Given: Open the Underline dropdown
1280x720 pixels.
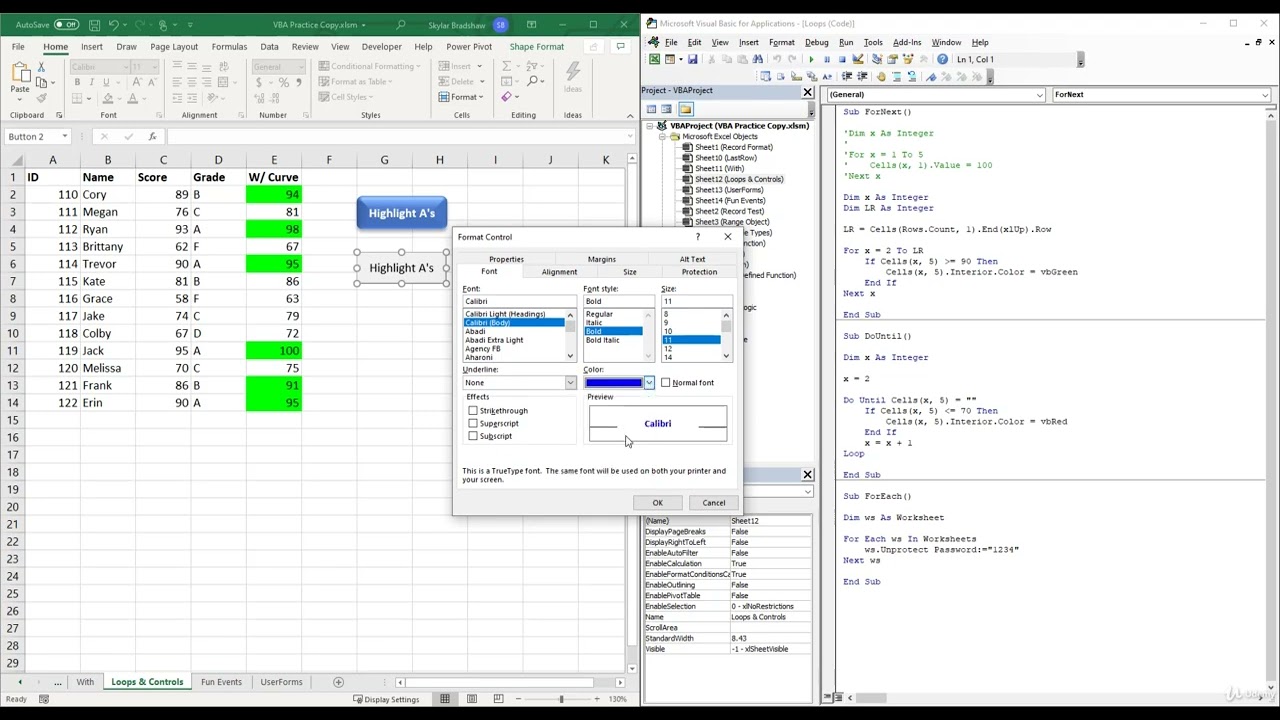Looking at the screenshot, I should click(x=570, y=383).
